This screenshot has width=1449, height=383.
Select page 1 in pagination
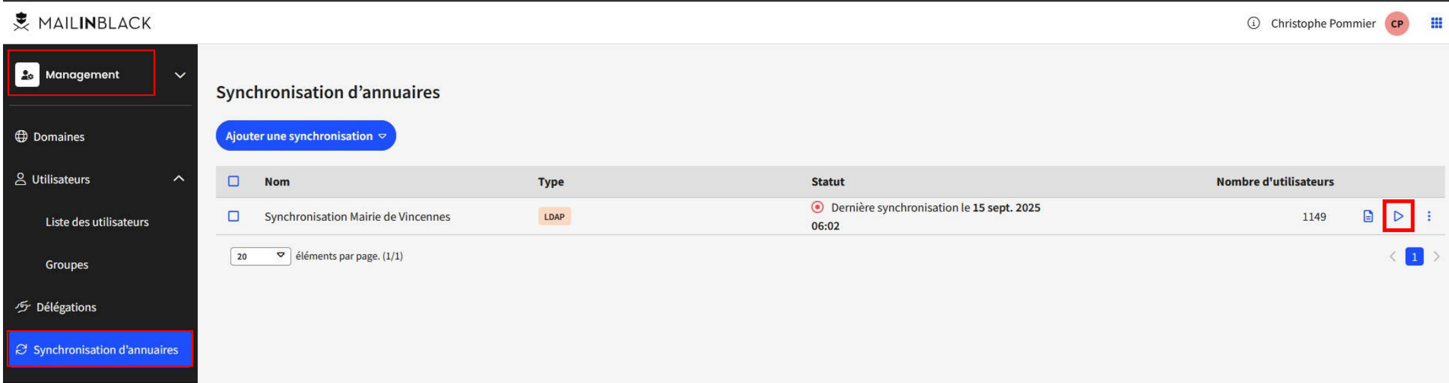(1414, 257)
